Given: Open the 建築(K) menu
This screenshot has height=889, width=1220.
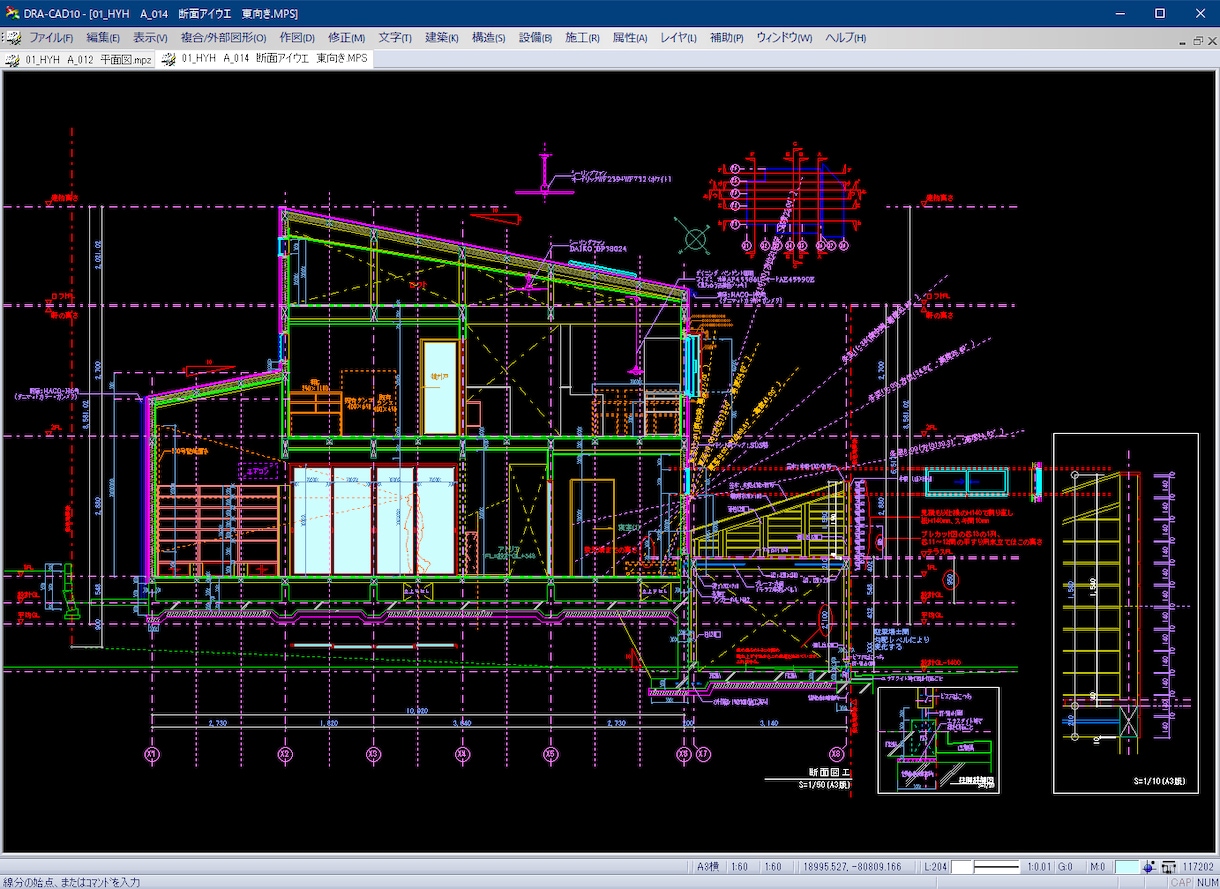Looking at the screenshot, I should tap(441, 38).
